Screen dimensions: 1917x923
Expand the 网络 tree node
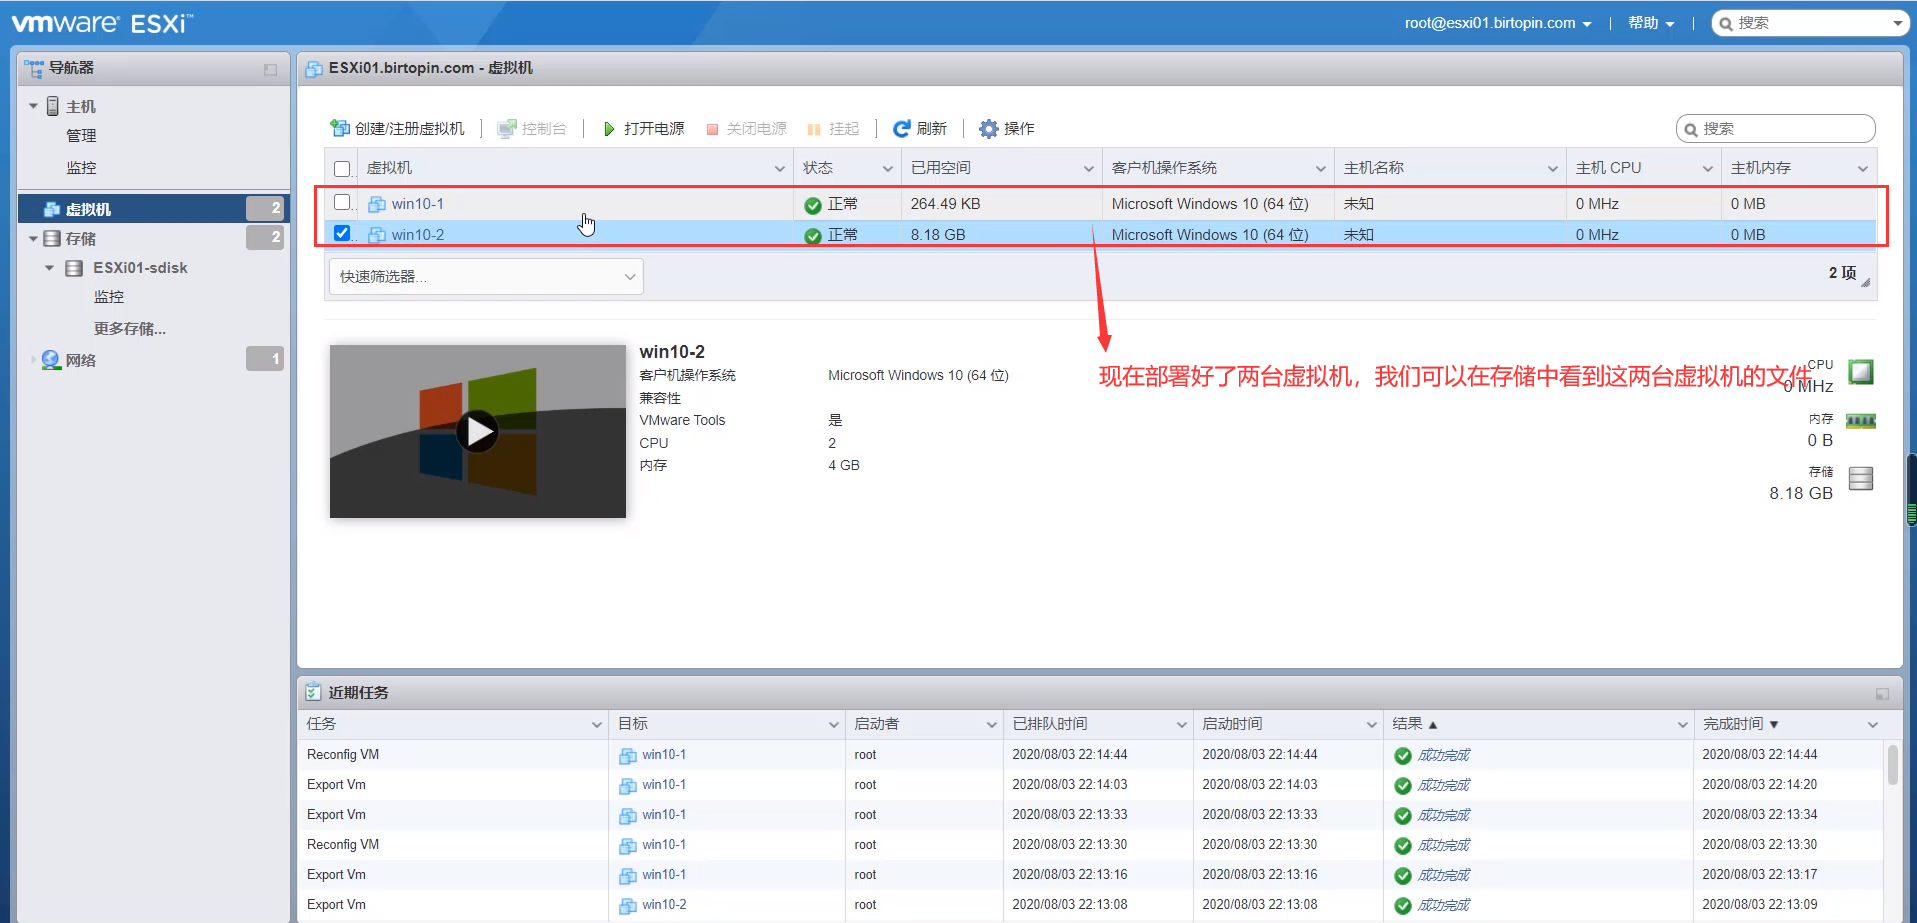(33, 360)
